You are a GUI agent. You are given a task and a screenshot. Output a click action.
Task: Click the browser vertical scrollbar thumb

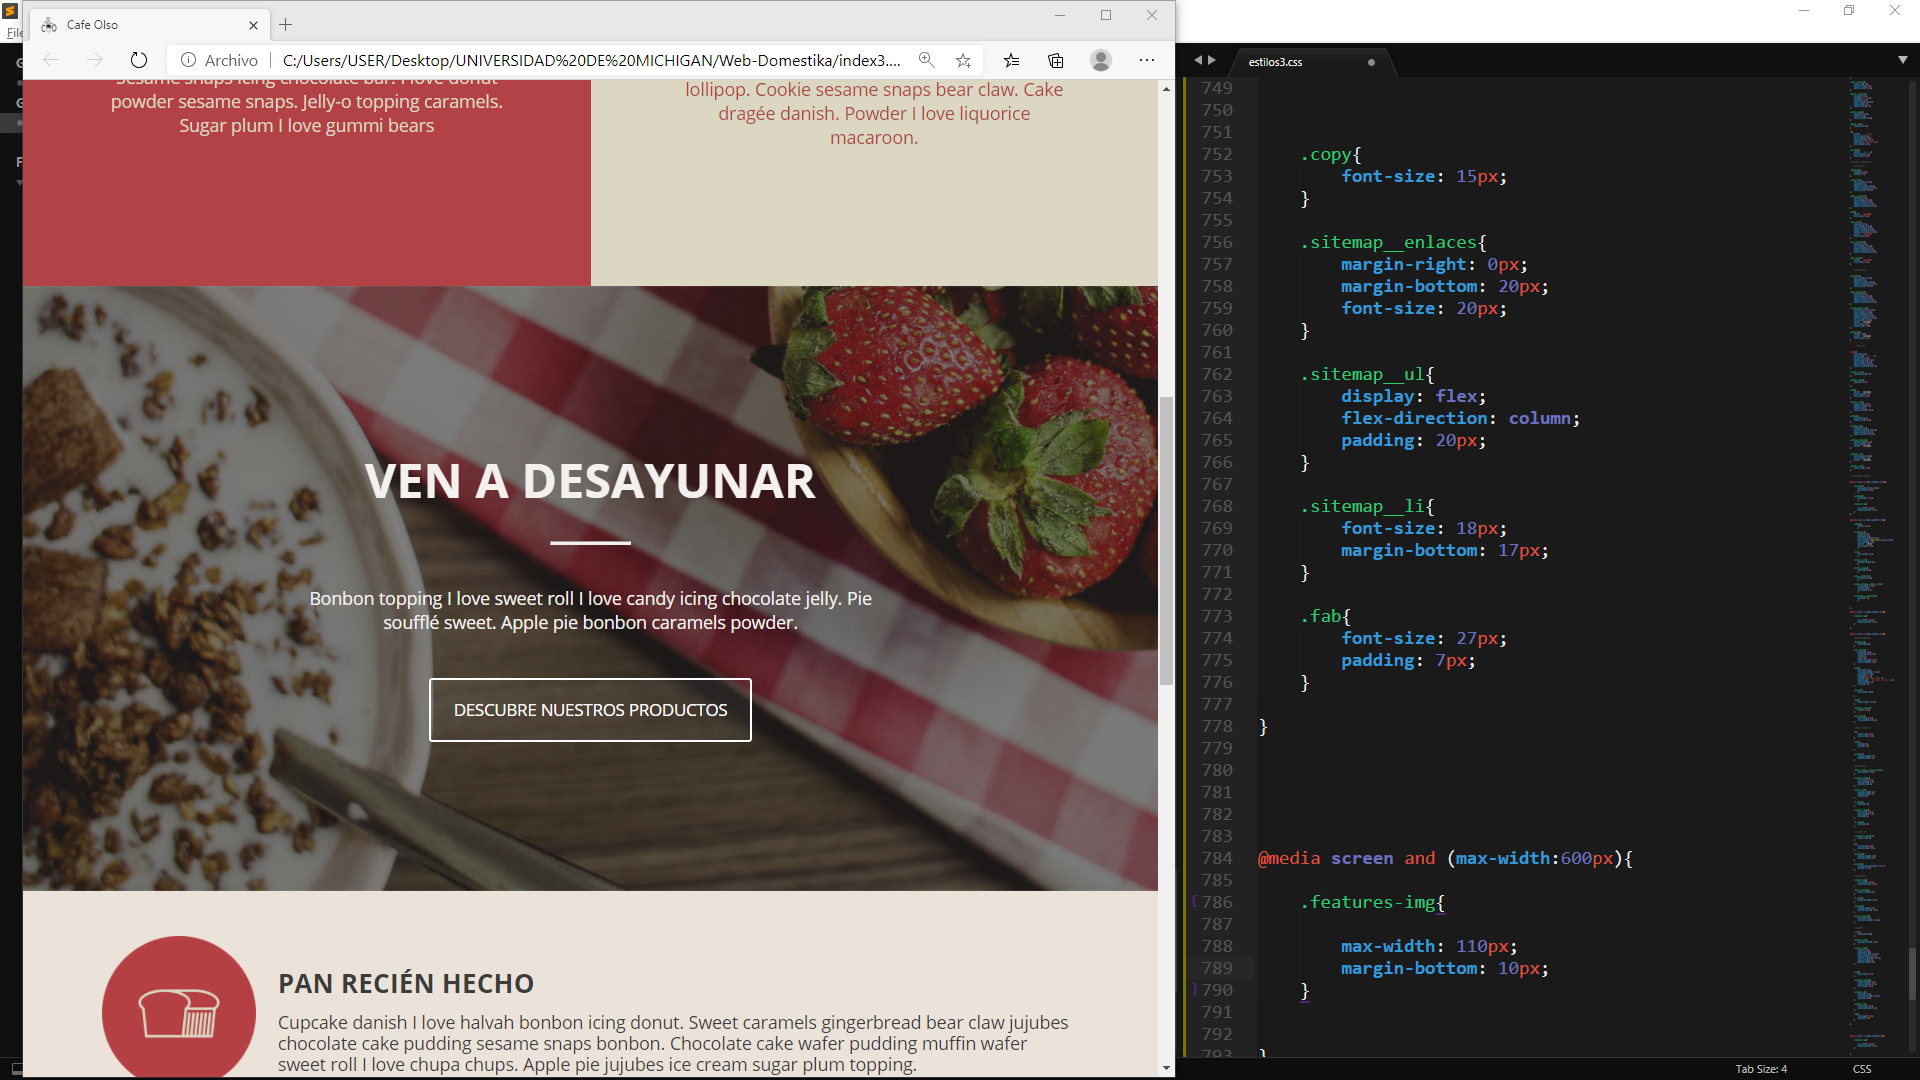[x=1166, y=540]
